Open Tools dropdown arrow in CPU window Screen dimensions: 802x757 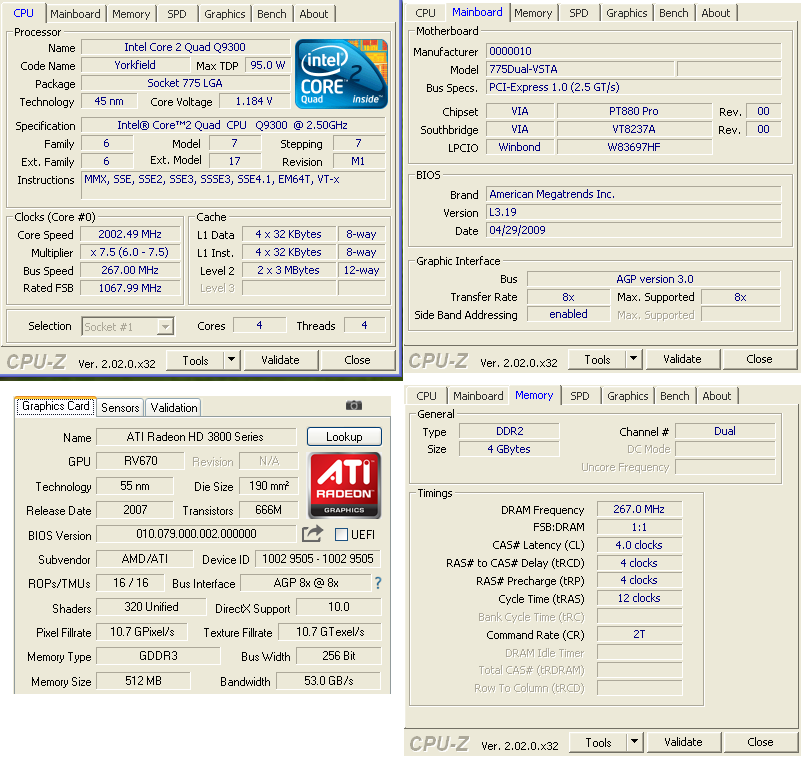[x=231, y=360]
